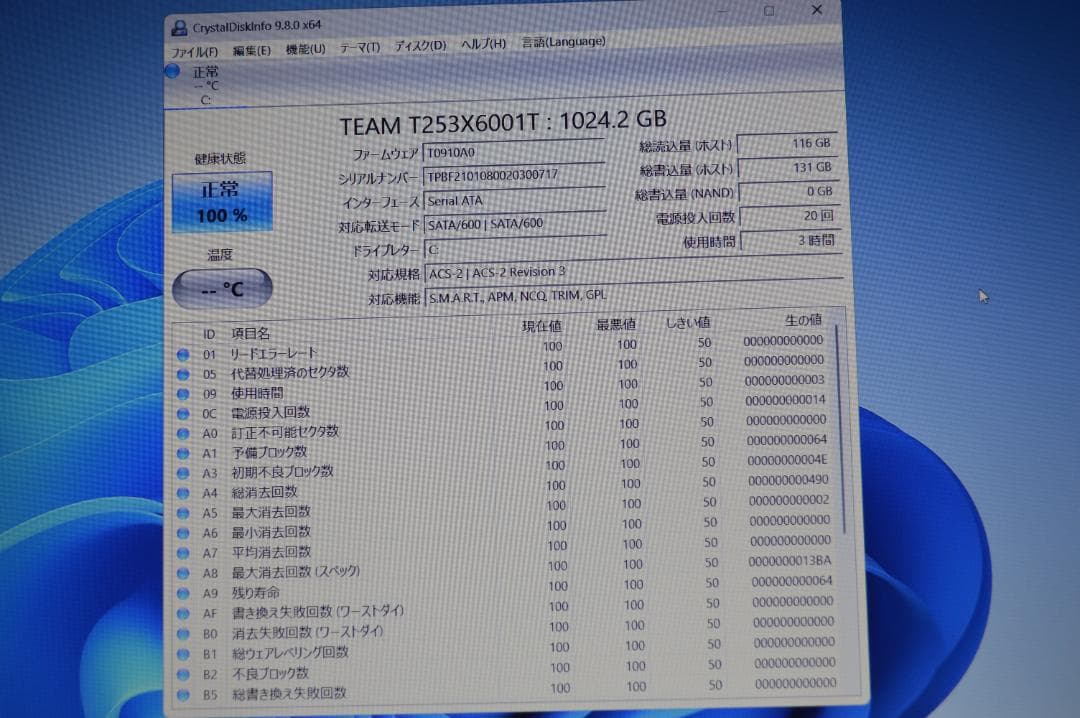Viewport: 1080px width, 718px height.
Task: Click the total NAND writes value 0 GB
Action: (x=789, y=192)
